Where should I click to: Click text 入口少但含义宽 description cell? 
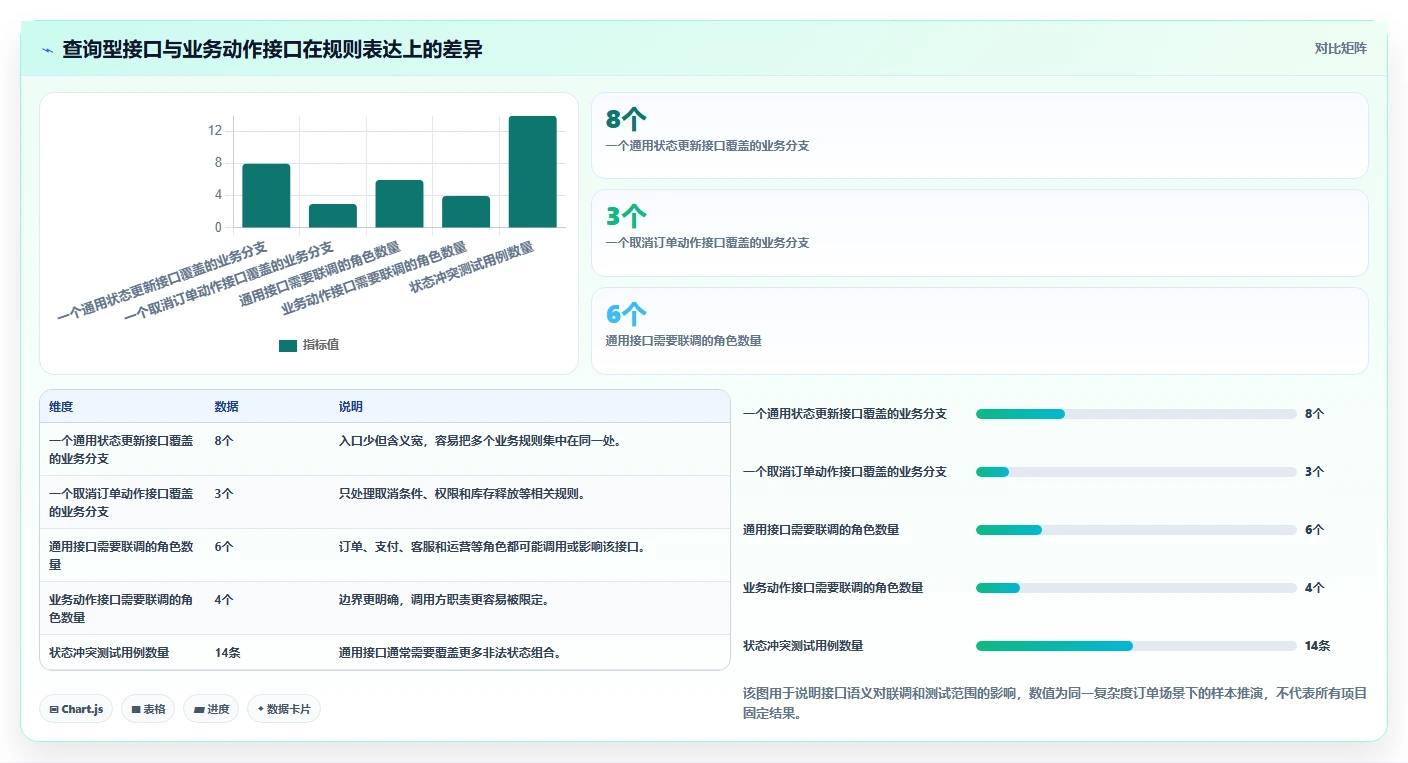click(x=480, y=440)
